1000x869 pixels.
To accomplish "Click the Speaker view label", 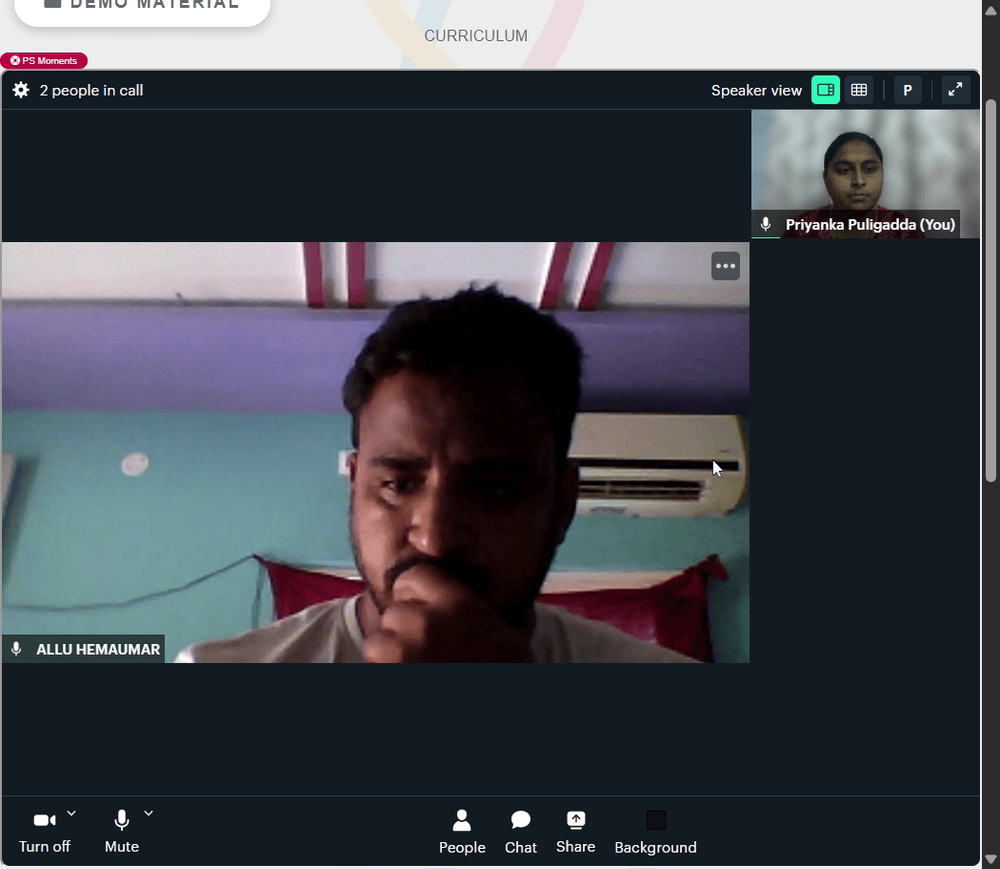I will pyautogui.click(x=756, y=91).
